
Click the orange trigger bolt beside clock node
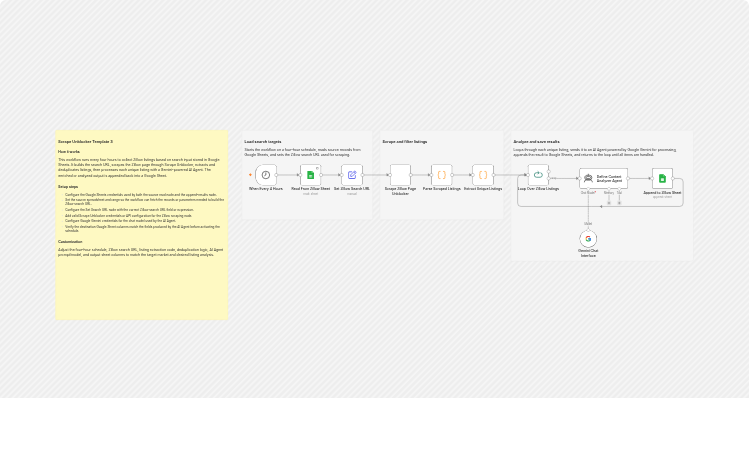point(250,175)
